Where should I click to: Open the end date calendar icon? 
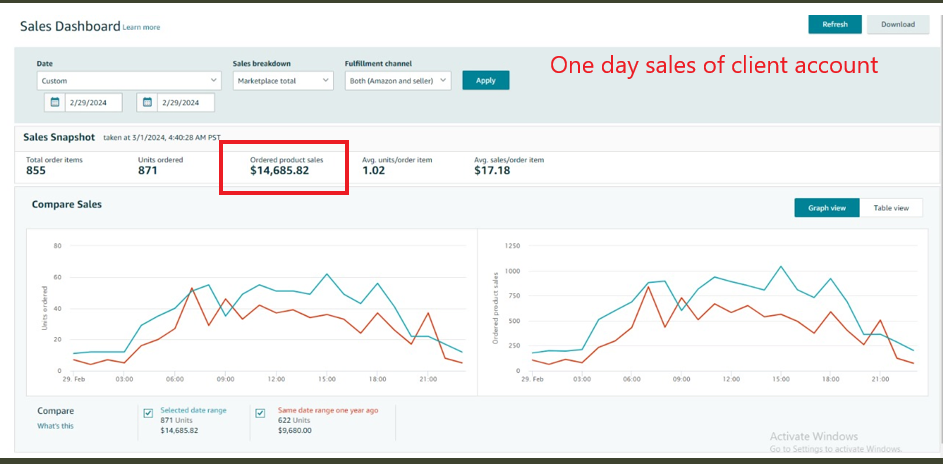click(147, 102)
